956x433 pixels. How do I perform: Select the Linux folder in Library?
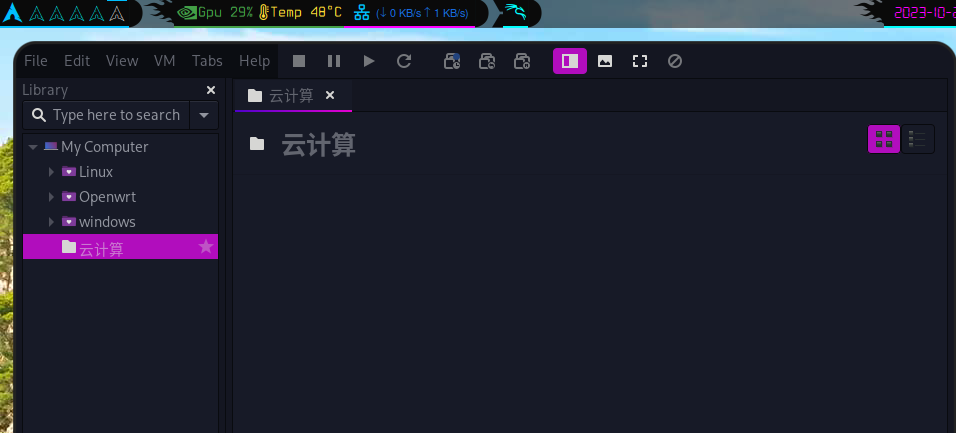click(96, 172)
